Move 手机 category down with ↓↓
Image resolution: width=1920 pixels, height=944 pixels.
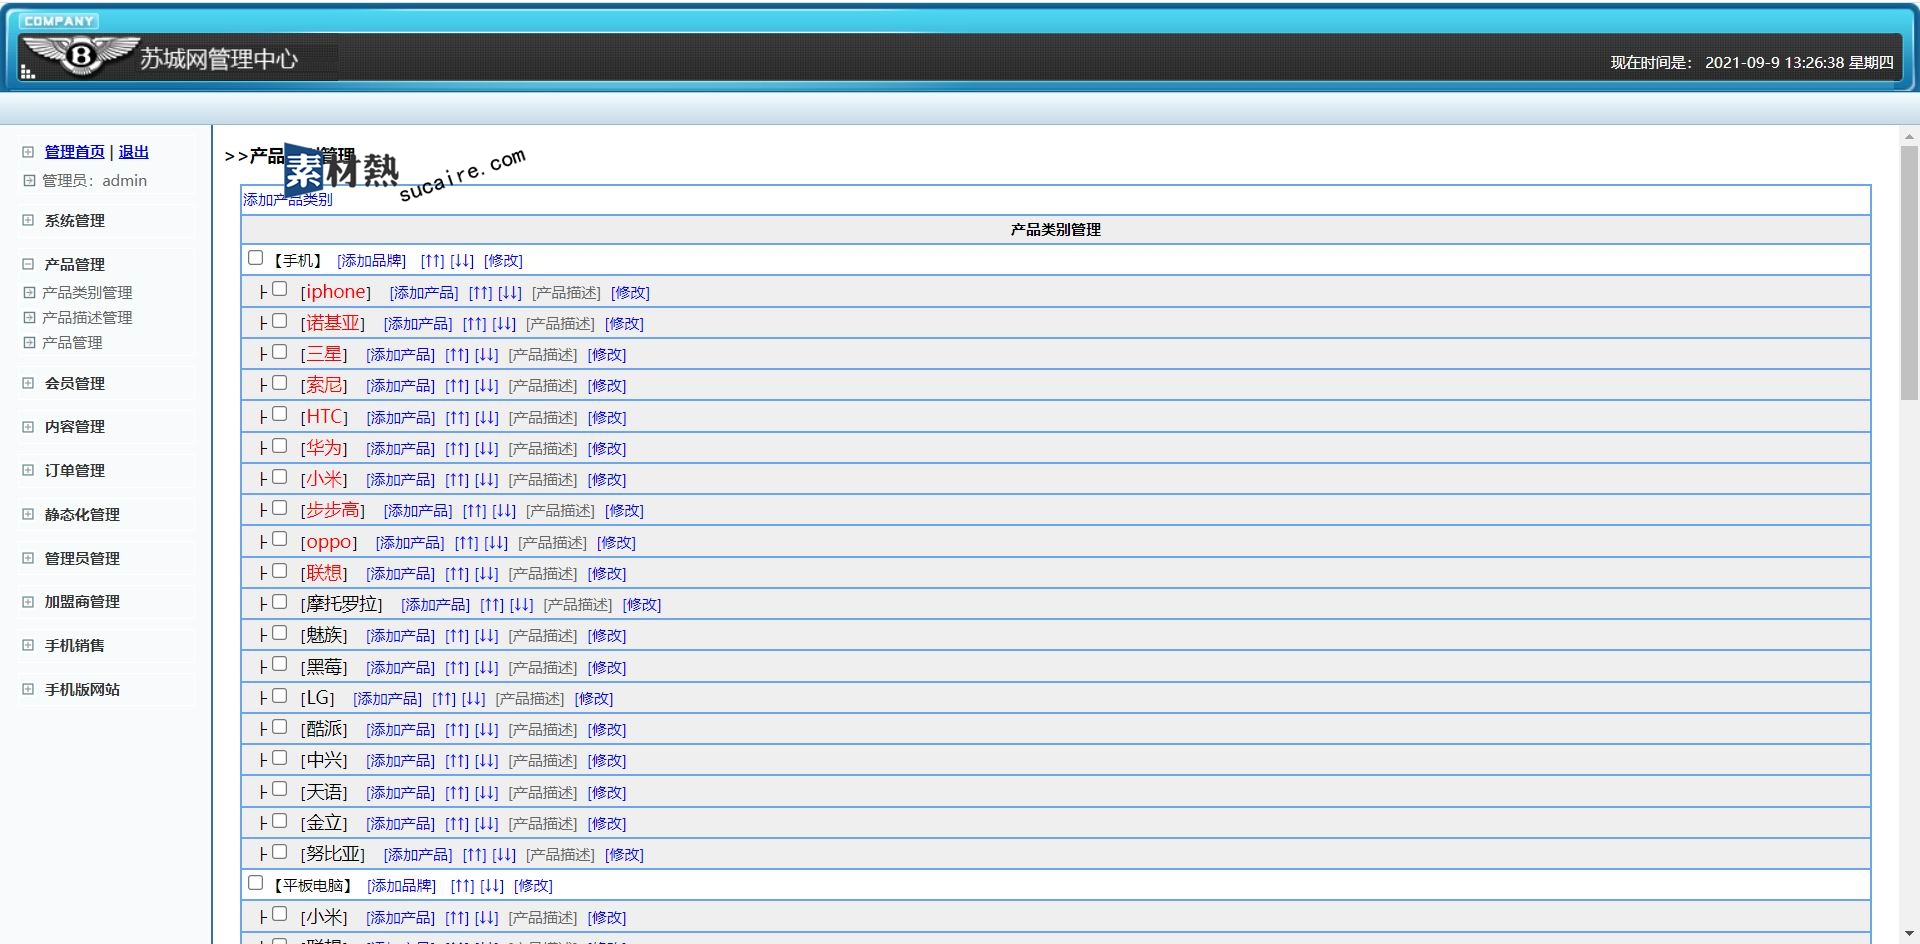click(462, 261)
